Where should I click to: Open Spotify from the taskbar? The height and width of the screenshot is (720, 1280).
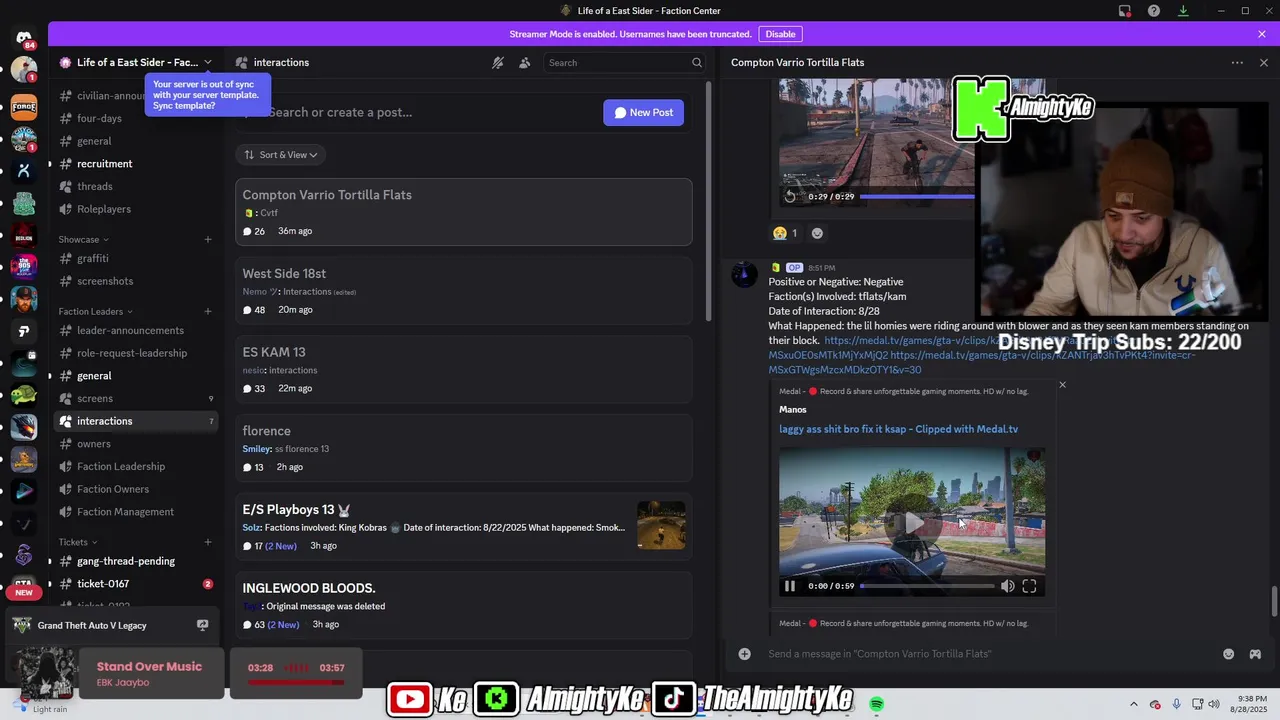pos(876,704)
